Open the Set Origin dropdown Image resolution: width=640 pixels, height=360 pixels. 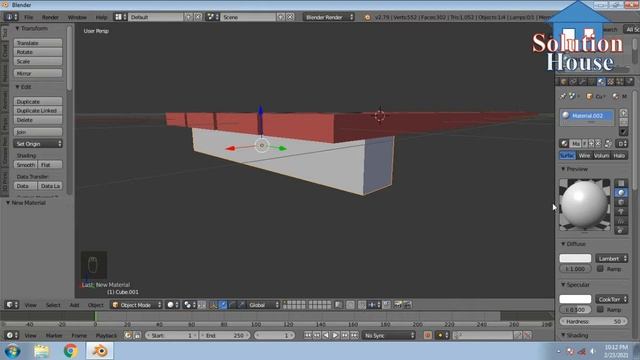[38, 144]
